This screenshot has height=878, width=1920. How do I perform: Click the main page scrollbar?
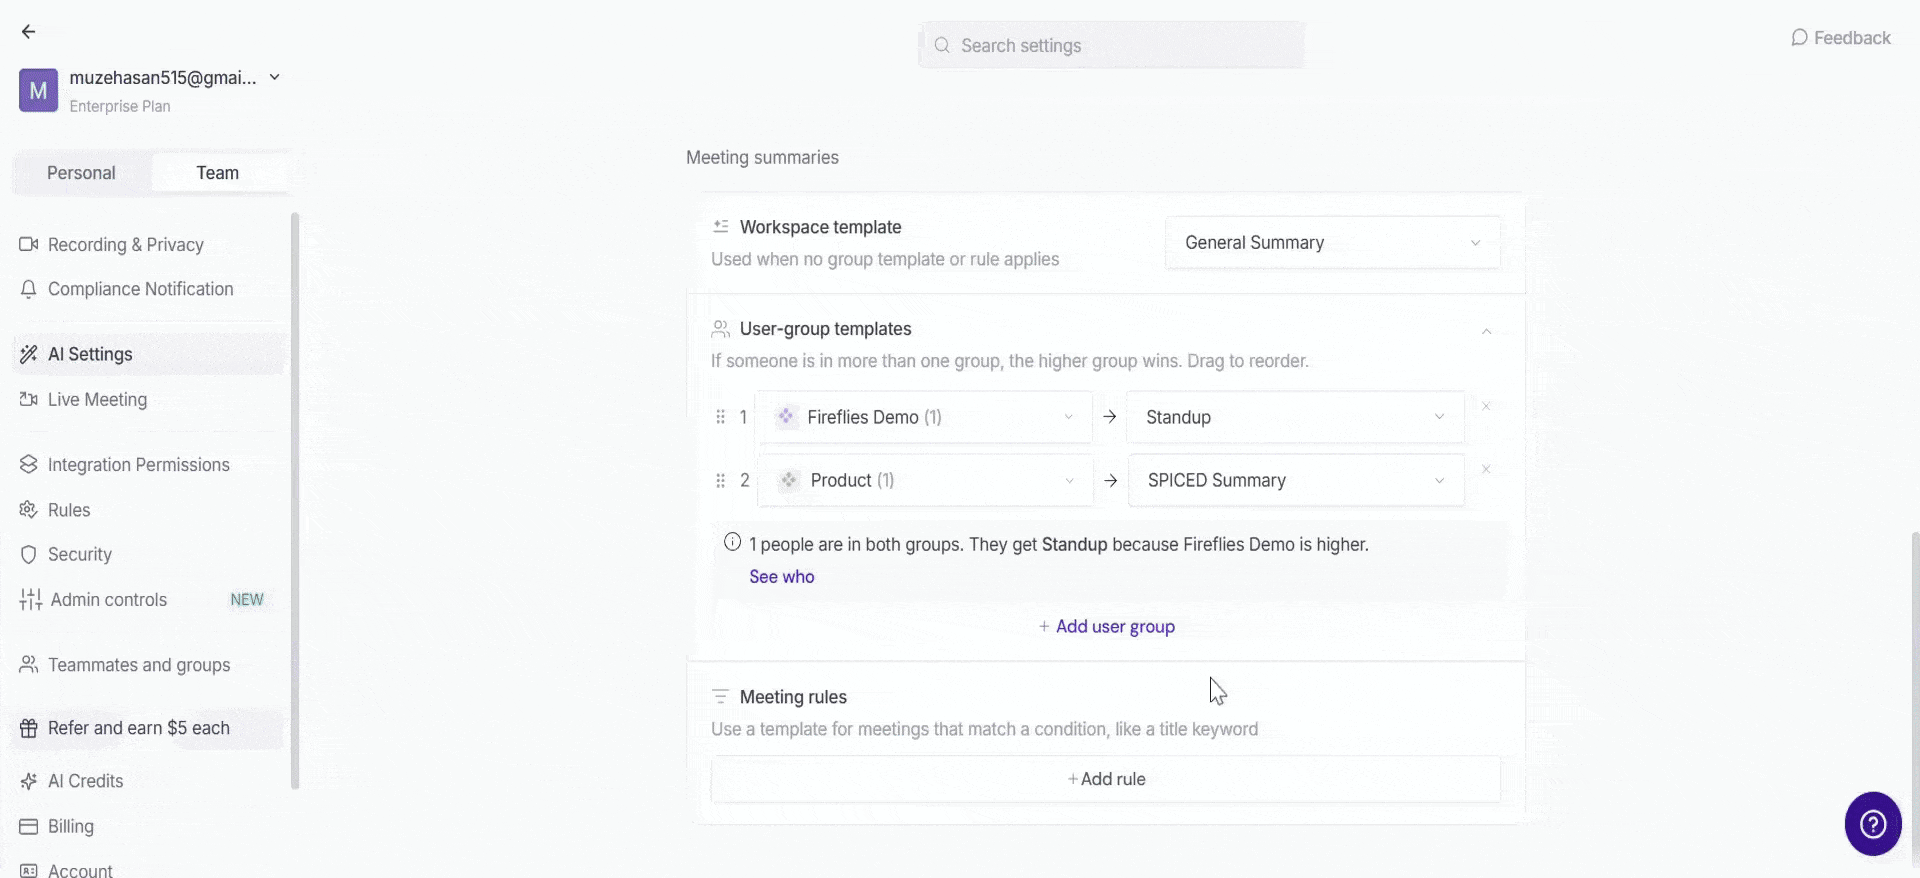coord(1915,700)
